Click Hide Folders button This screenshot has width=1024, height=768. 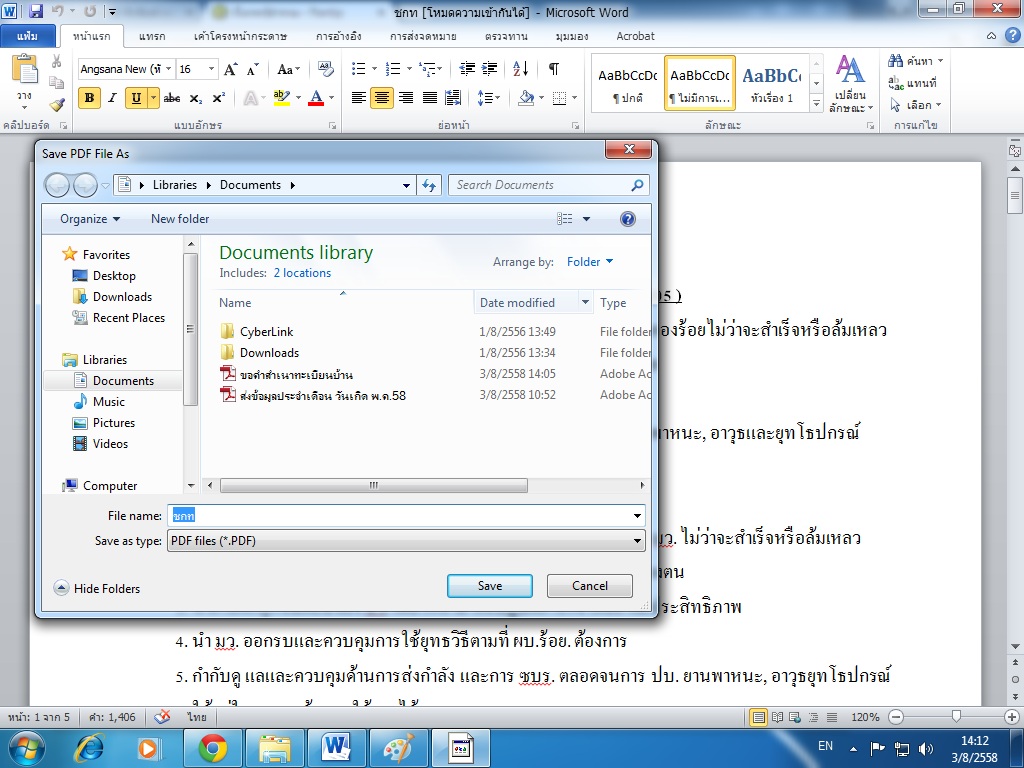[97, 588]
